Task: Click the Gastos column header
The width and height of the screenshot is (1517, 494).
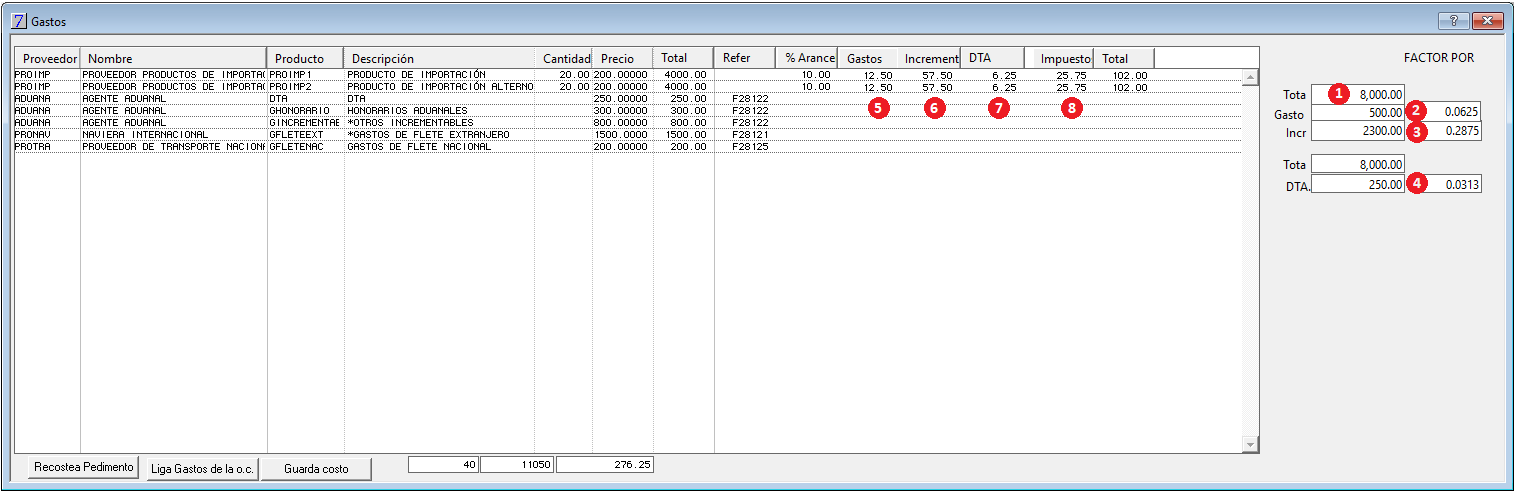Action: [x=867, y=58]
